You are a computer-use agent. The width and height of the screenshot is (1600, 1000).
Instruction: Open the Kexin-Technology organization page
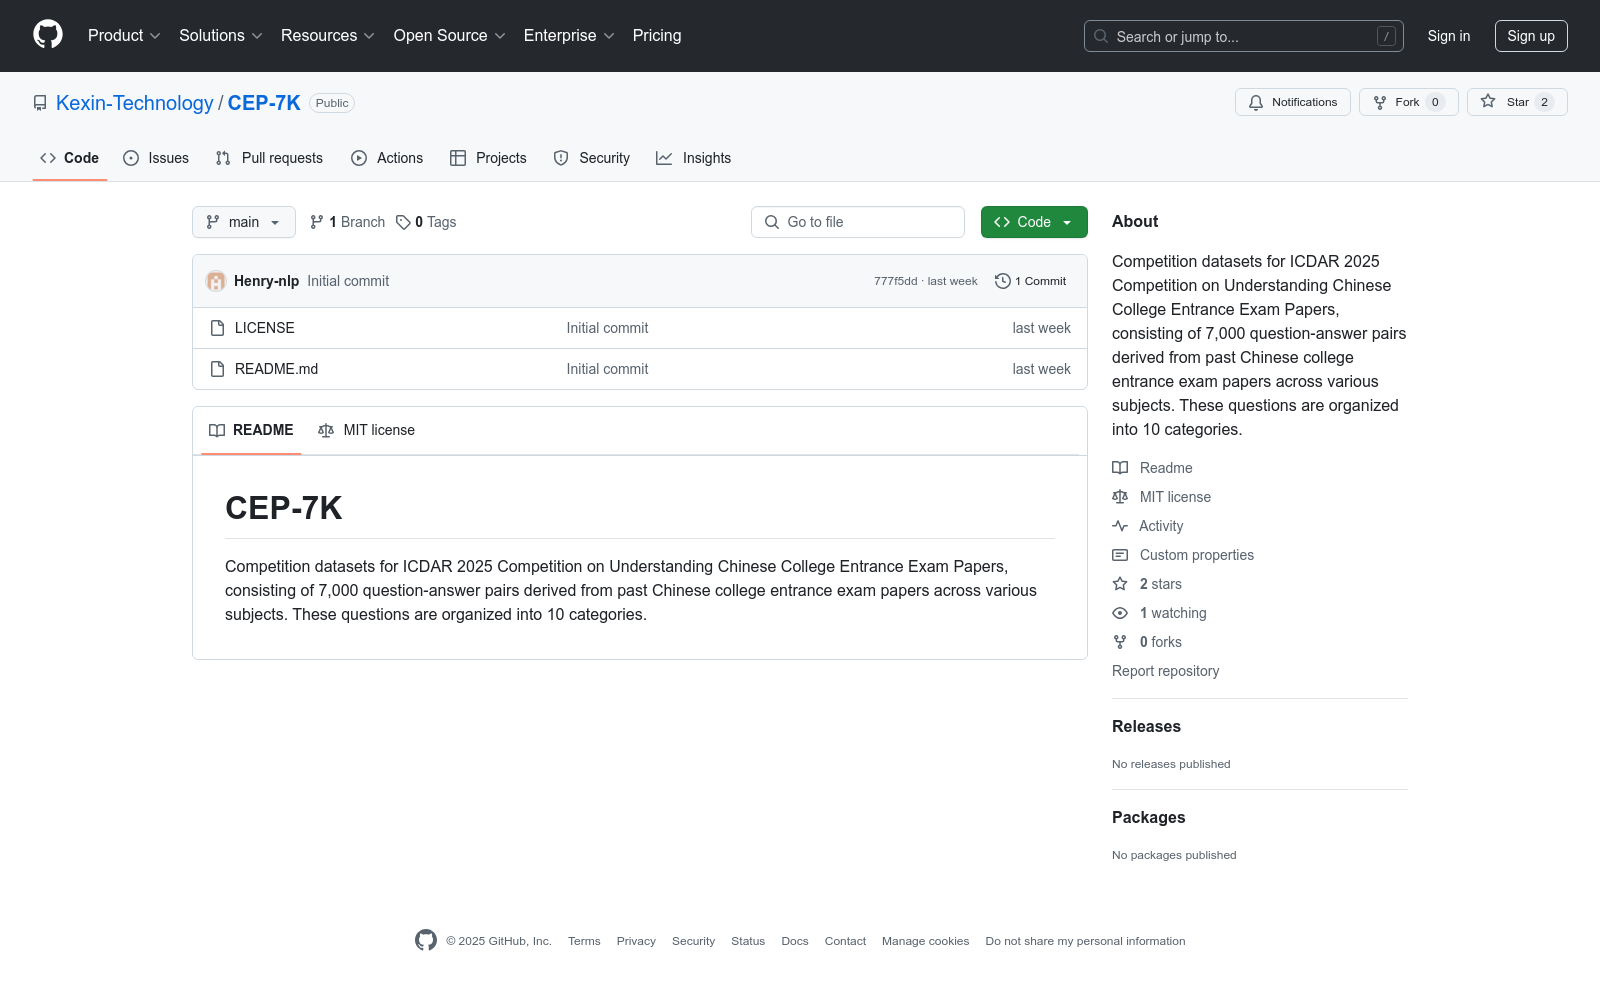(x=135, y=103)
